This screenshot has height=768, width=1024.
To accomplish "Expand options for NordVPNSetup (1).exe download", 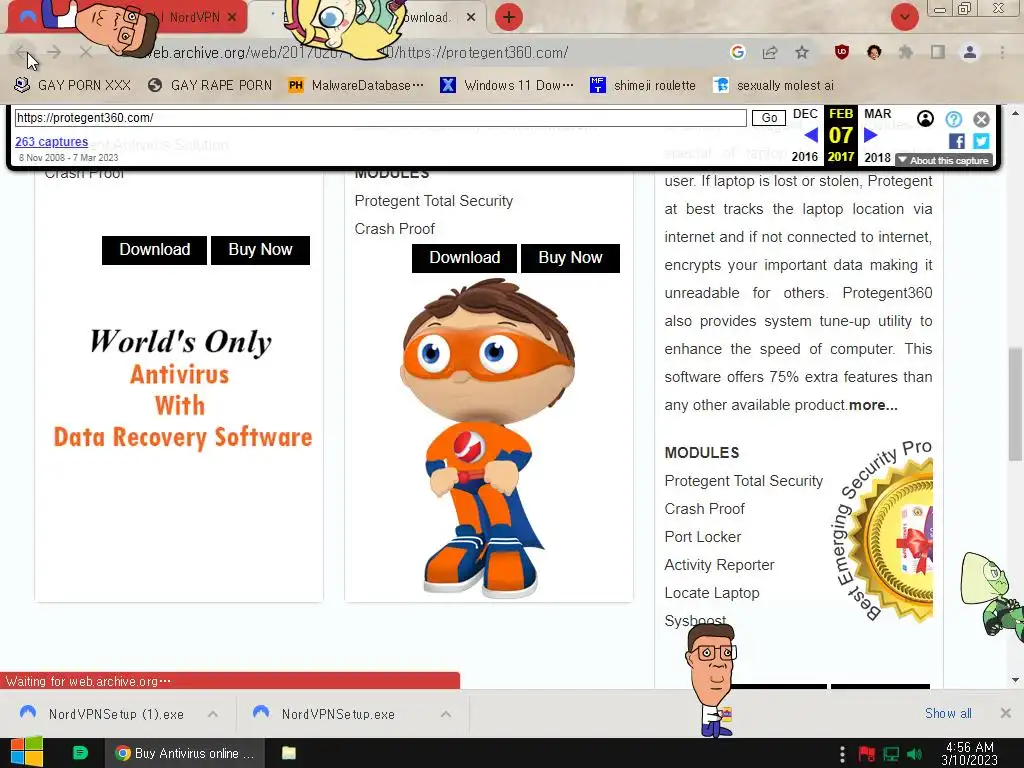I will (x=213, y=714).
